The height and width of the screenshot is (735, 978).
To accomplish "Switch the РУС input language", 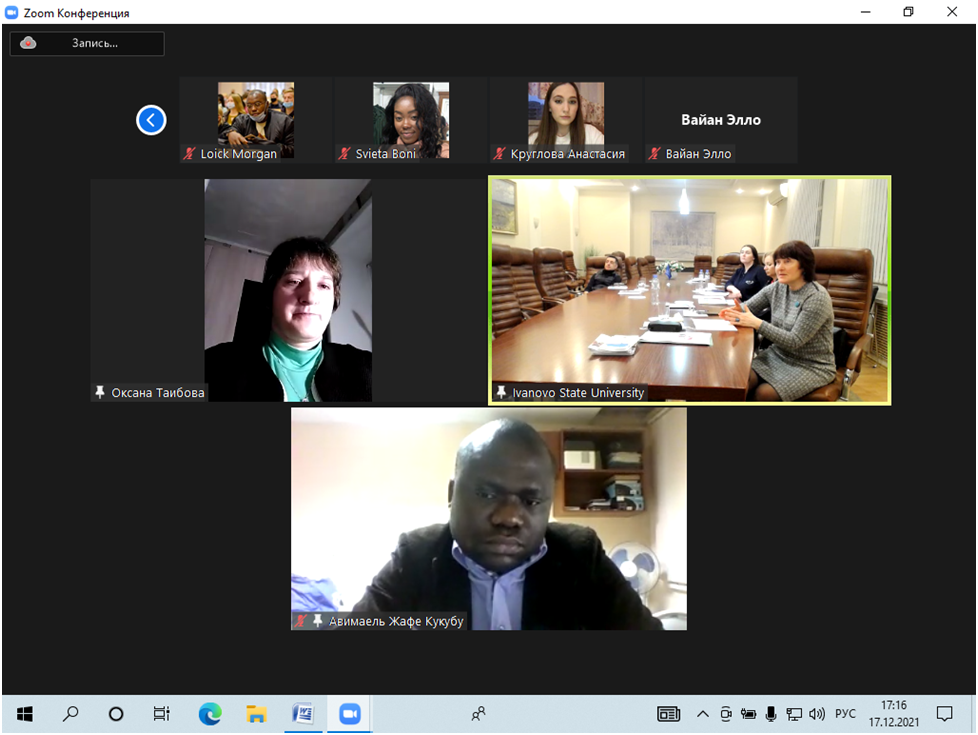I will (x=845, y=714).
